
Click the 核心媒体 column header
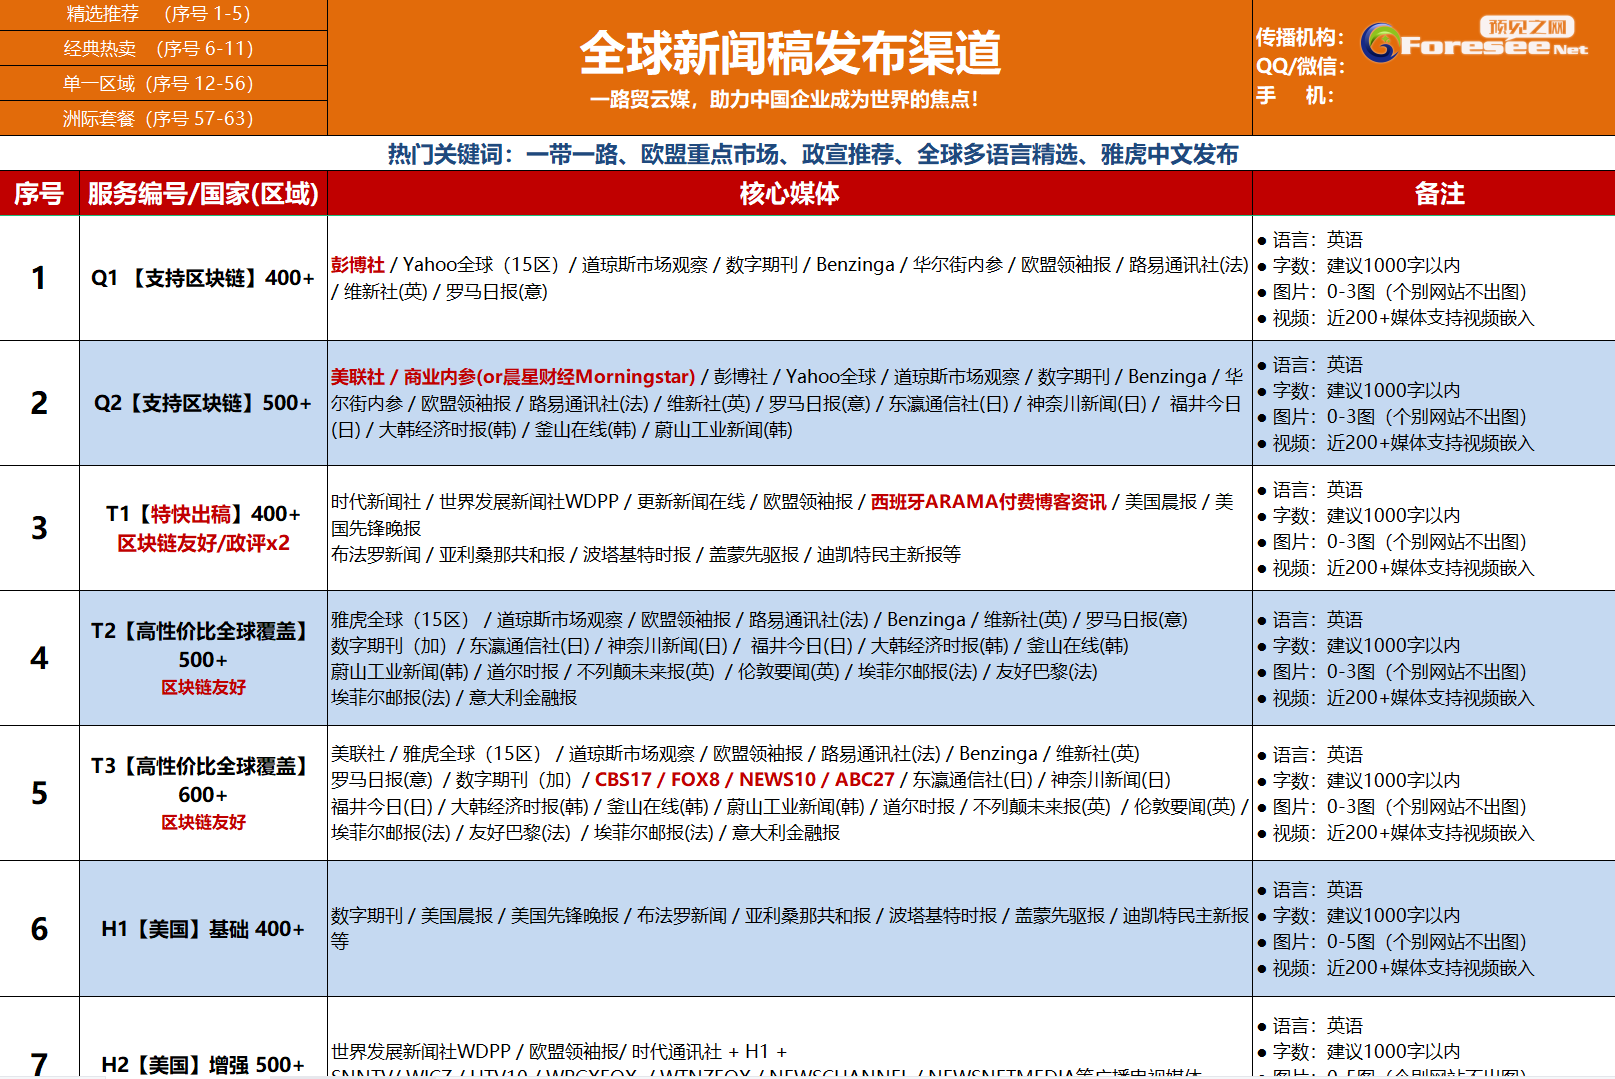click(x=789, y=194)
